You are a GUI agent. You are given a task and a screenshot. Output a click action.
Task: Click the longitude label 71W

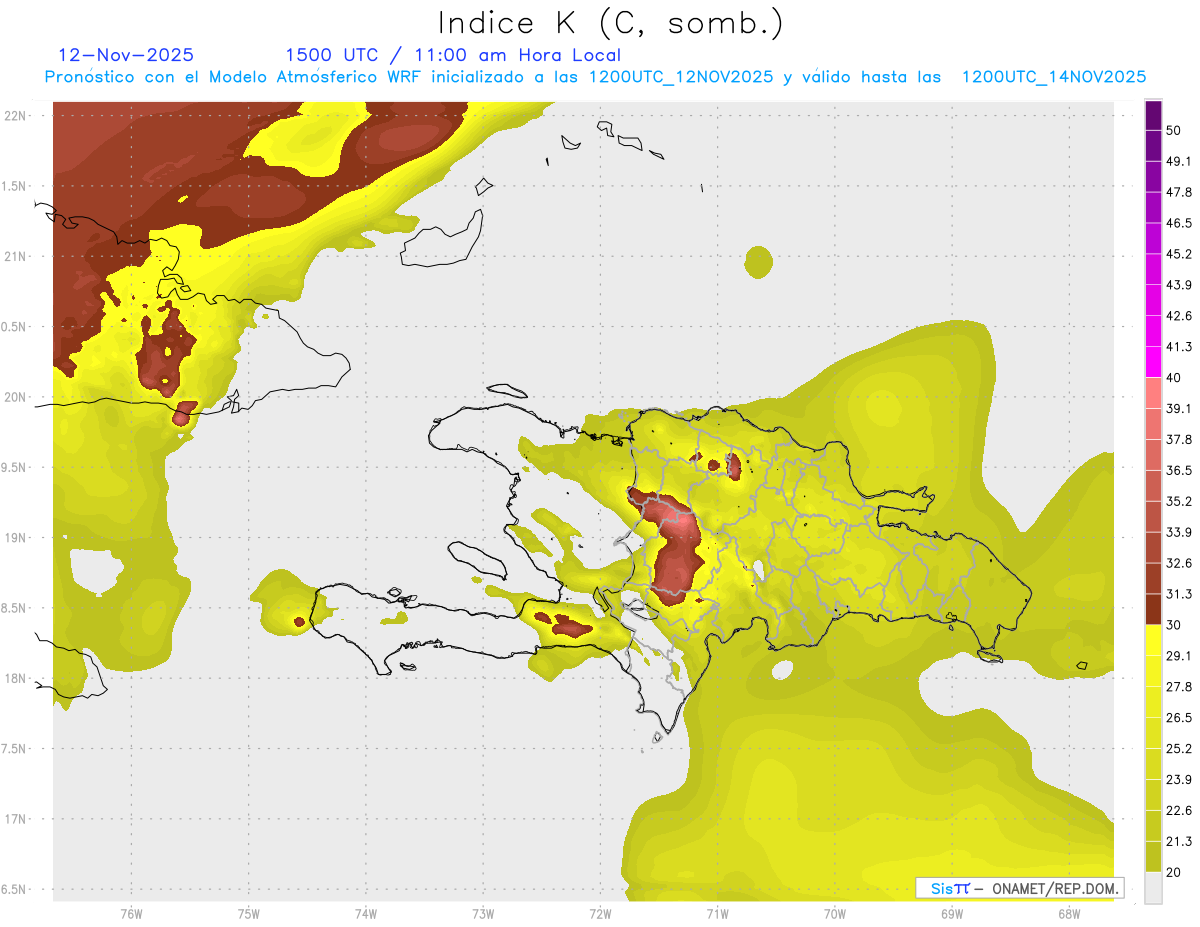click(717, 914)
